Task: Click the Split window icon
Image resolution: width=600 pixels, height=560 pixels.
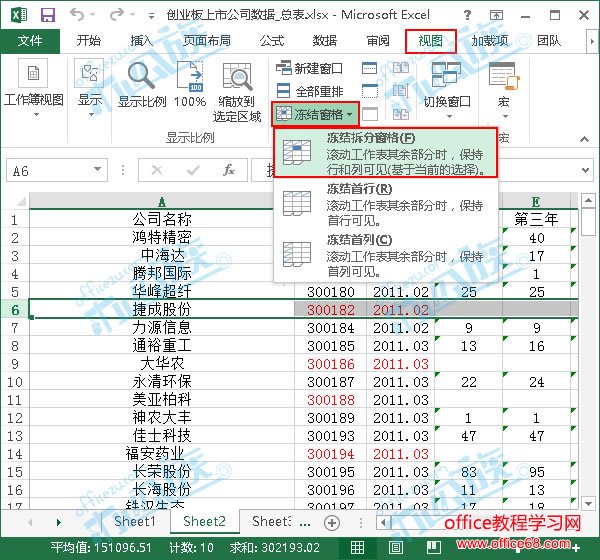Action: [370, 68]
